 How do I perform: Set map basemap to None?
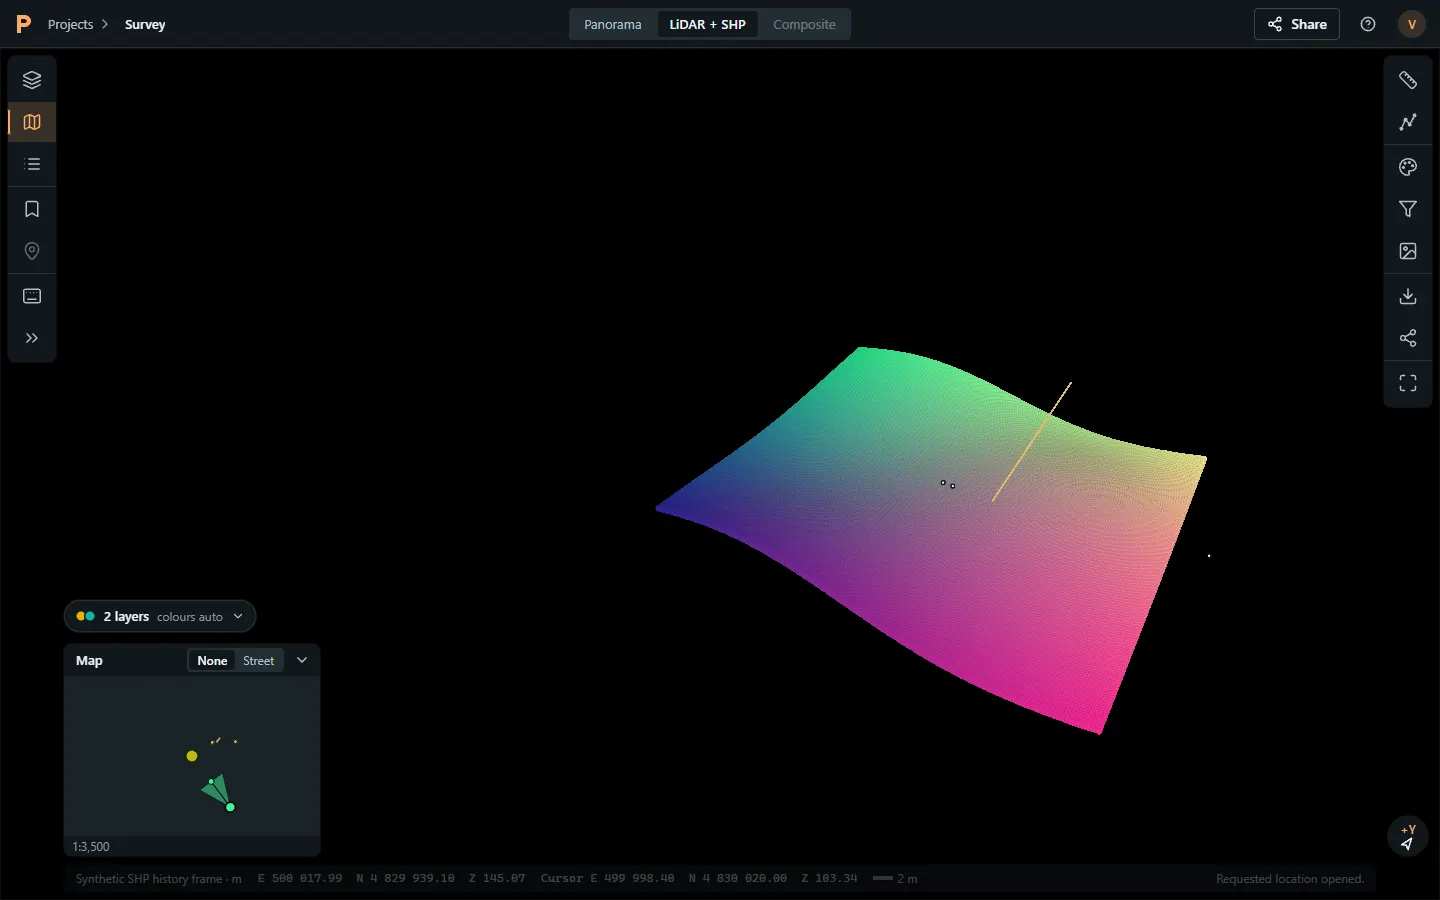(x=212, y=660)
